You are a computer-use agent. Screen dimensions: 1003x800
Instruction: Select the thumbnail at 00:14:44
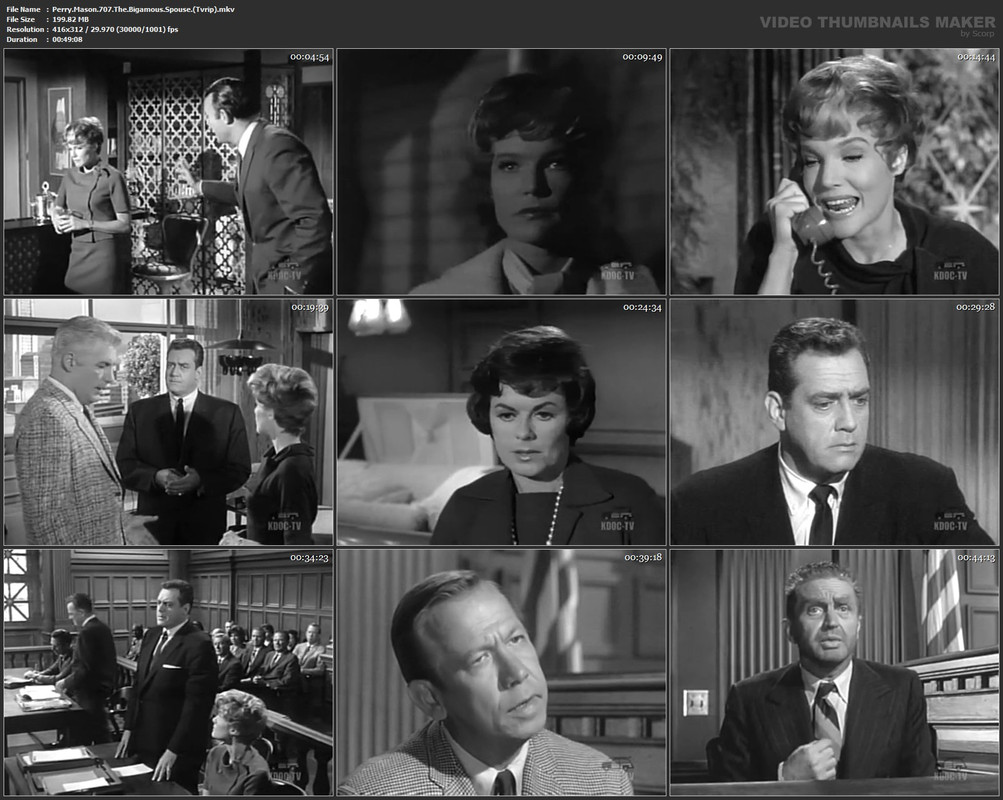834,171
